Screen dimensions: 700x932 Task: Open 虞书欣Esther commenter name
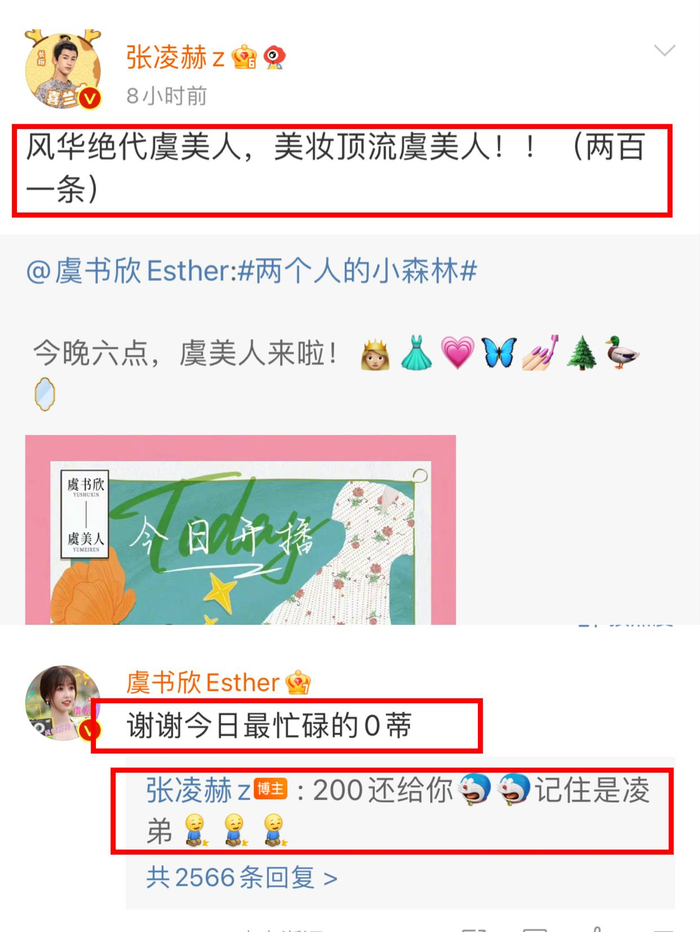[x=203, y=682]
